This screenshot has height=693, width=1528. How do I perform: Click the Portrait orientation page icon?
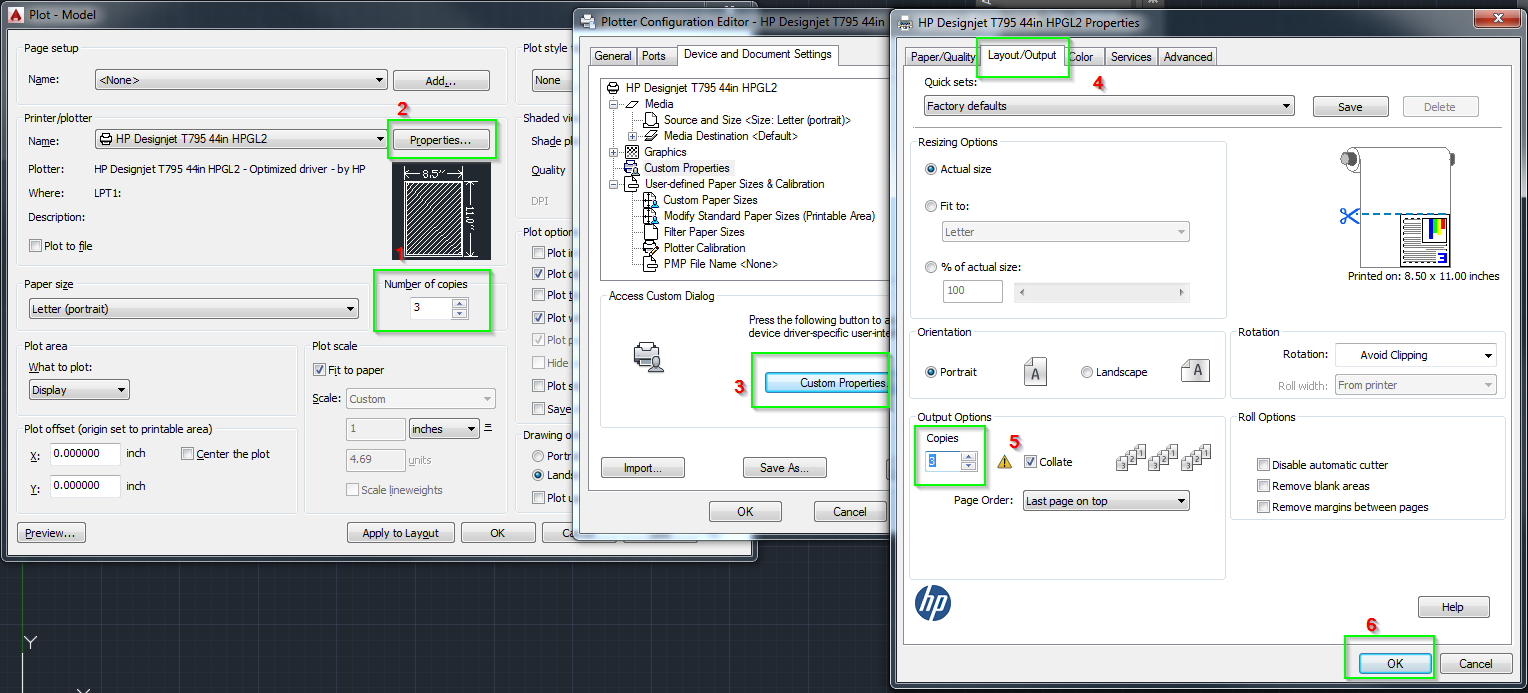click(x=1035, y=372)
